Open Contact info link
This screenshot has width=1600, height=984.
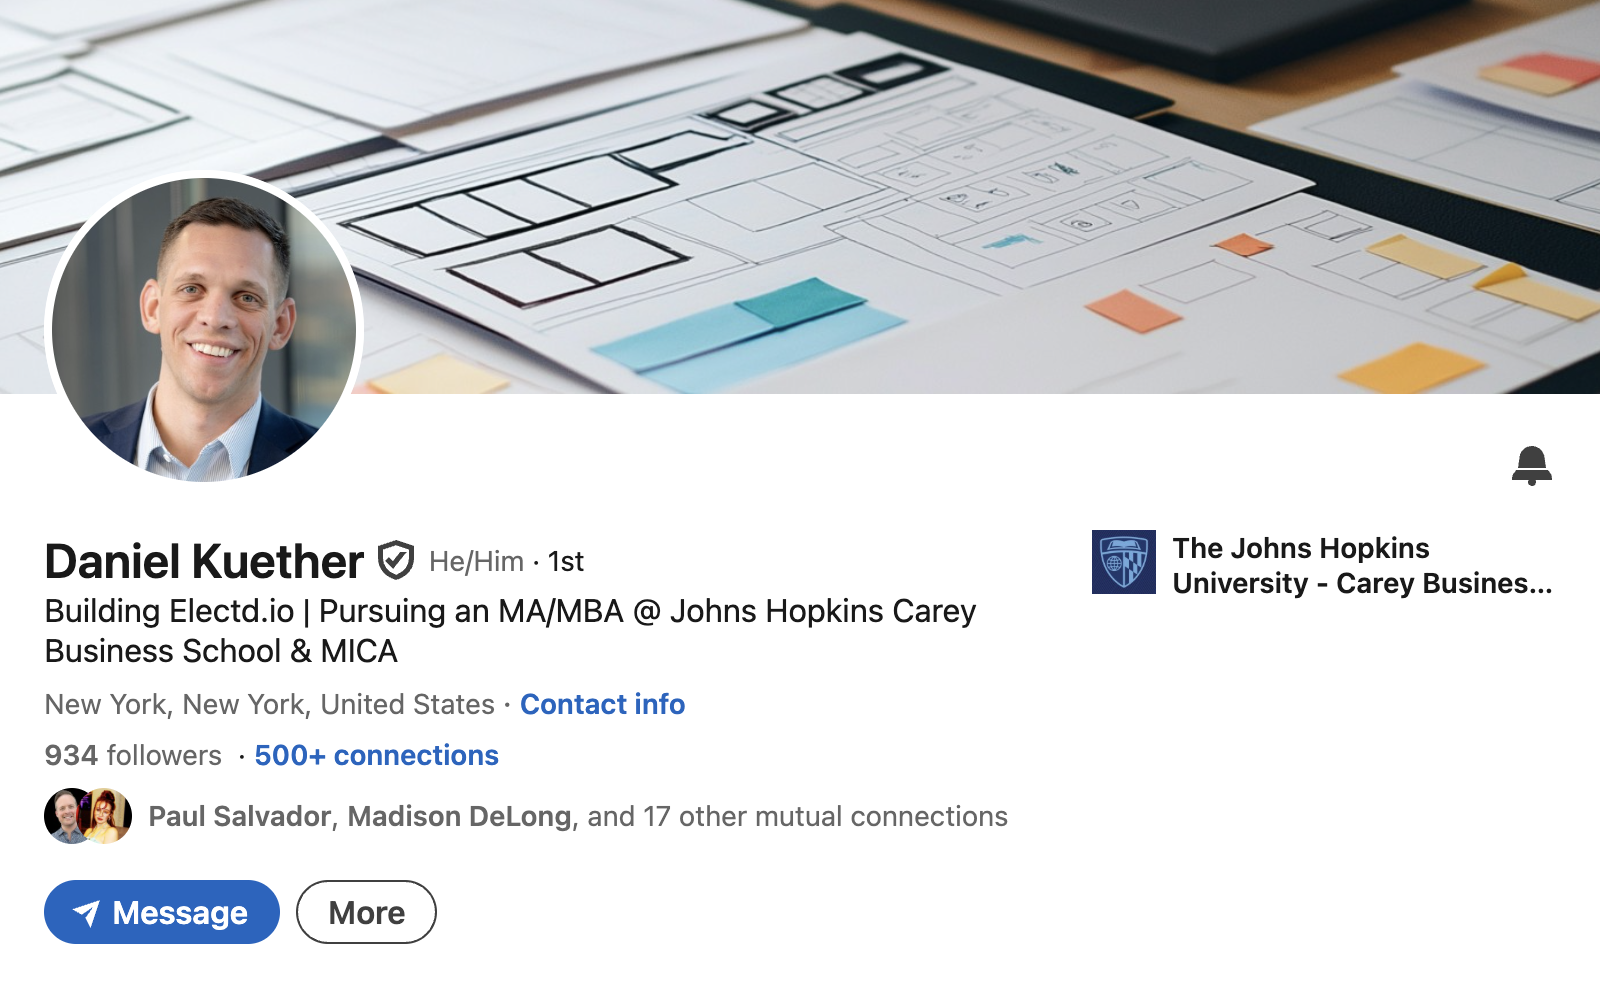pos(602,704)
